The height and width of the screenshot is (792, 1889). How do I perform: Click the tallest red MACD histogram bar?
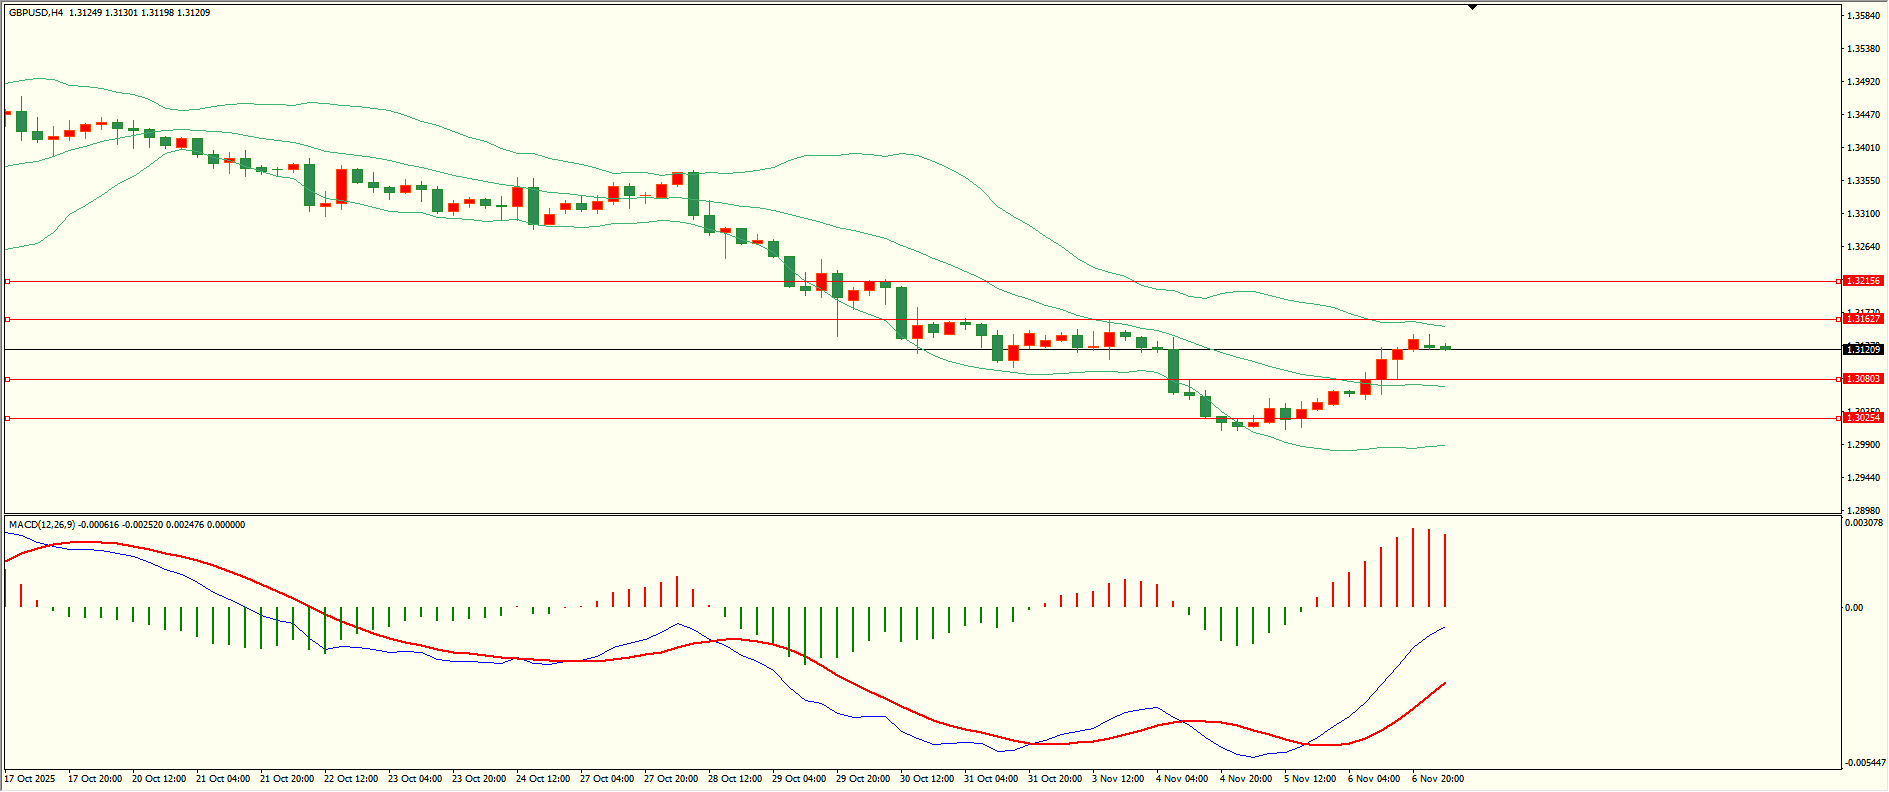tap(1413, 567)
